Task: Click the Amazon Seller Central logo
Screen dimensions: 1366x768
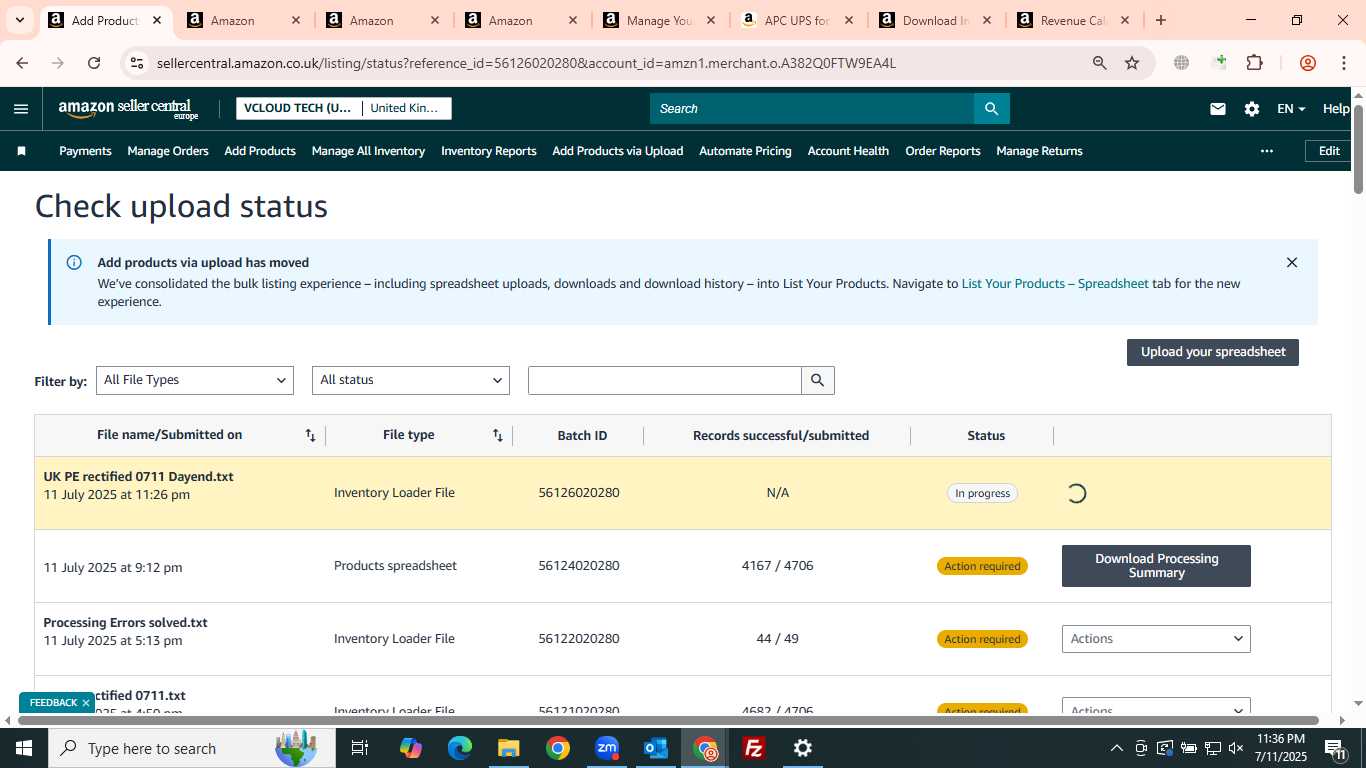Action: point(128,109)
